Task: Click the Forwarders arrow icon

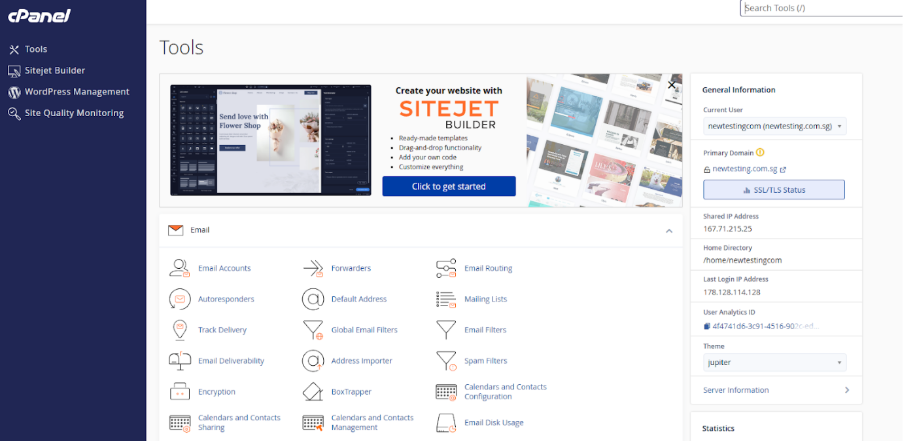Action: 314,268
